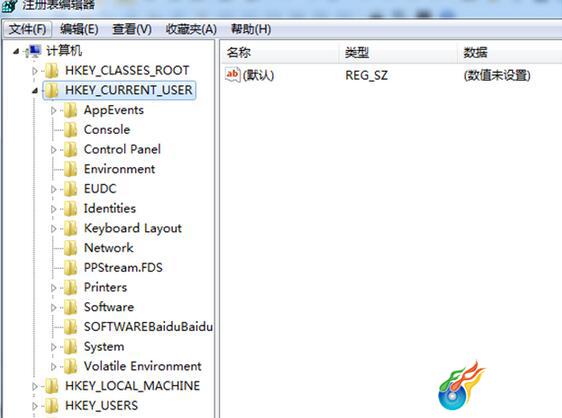Viewport: 562px width, 418px height.
Task: Click the Console key folder icon
Action: pos(70,130)
